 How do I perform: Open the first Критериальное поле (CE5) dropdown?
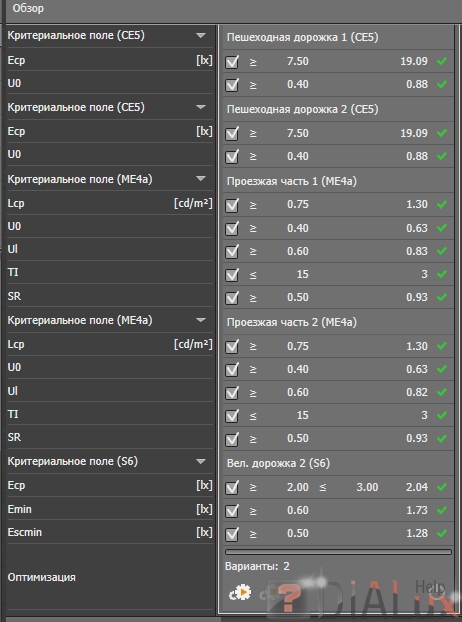point(201,36)
